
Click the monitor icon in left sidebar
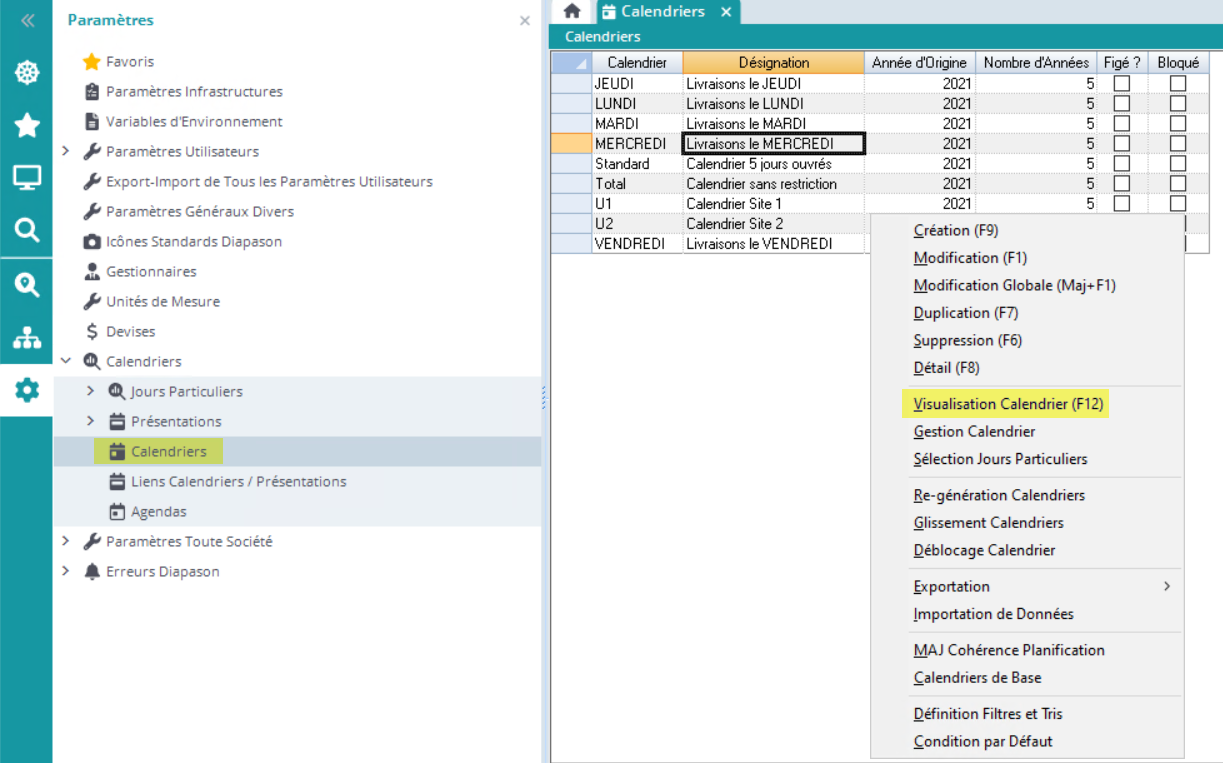(26, 178)
